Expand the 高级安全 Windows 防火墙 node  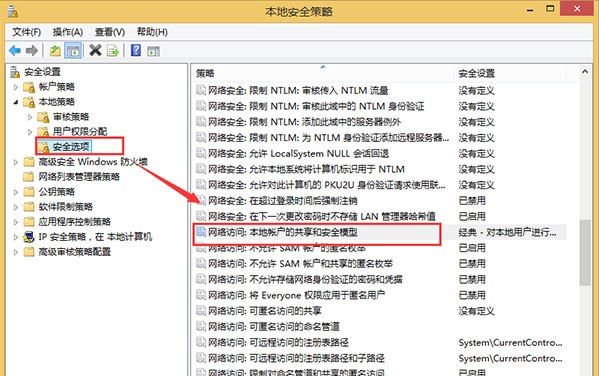pyautogui.click(x=16, y=162)
